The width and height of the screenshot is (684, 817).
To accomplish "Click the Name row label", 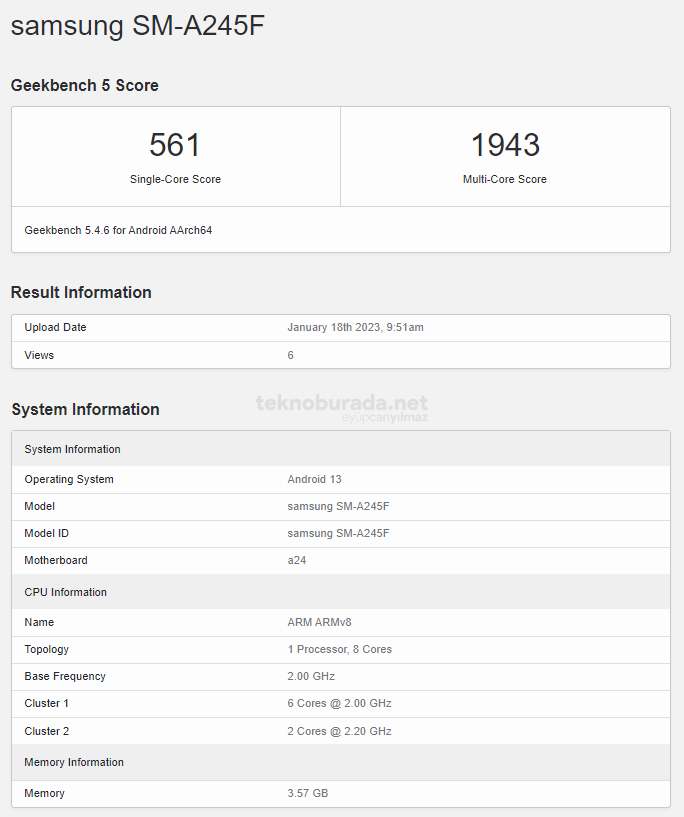I will pyautogui.click(x=39, y=623).
